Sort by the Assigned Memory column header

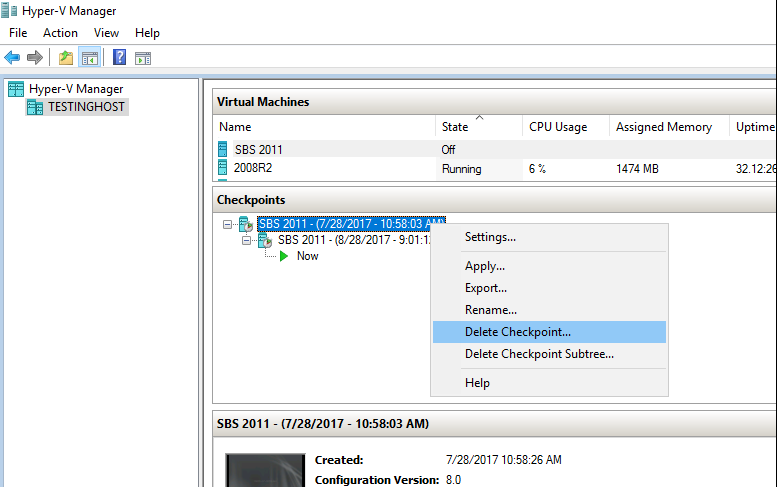tap(669, 127)
